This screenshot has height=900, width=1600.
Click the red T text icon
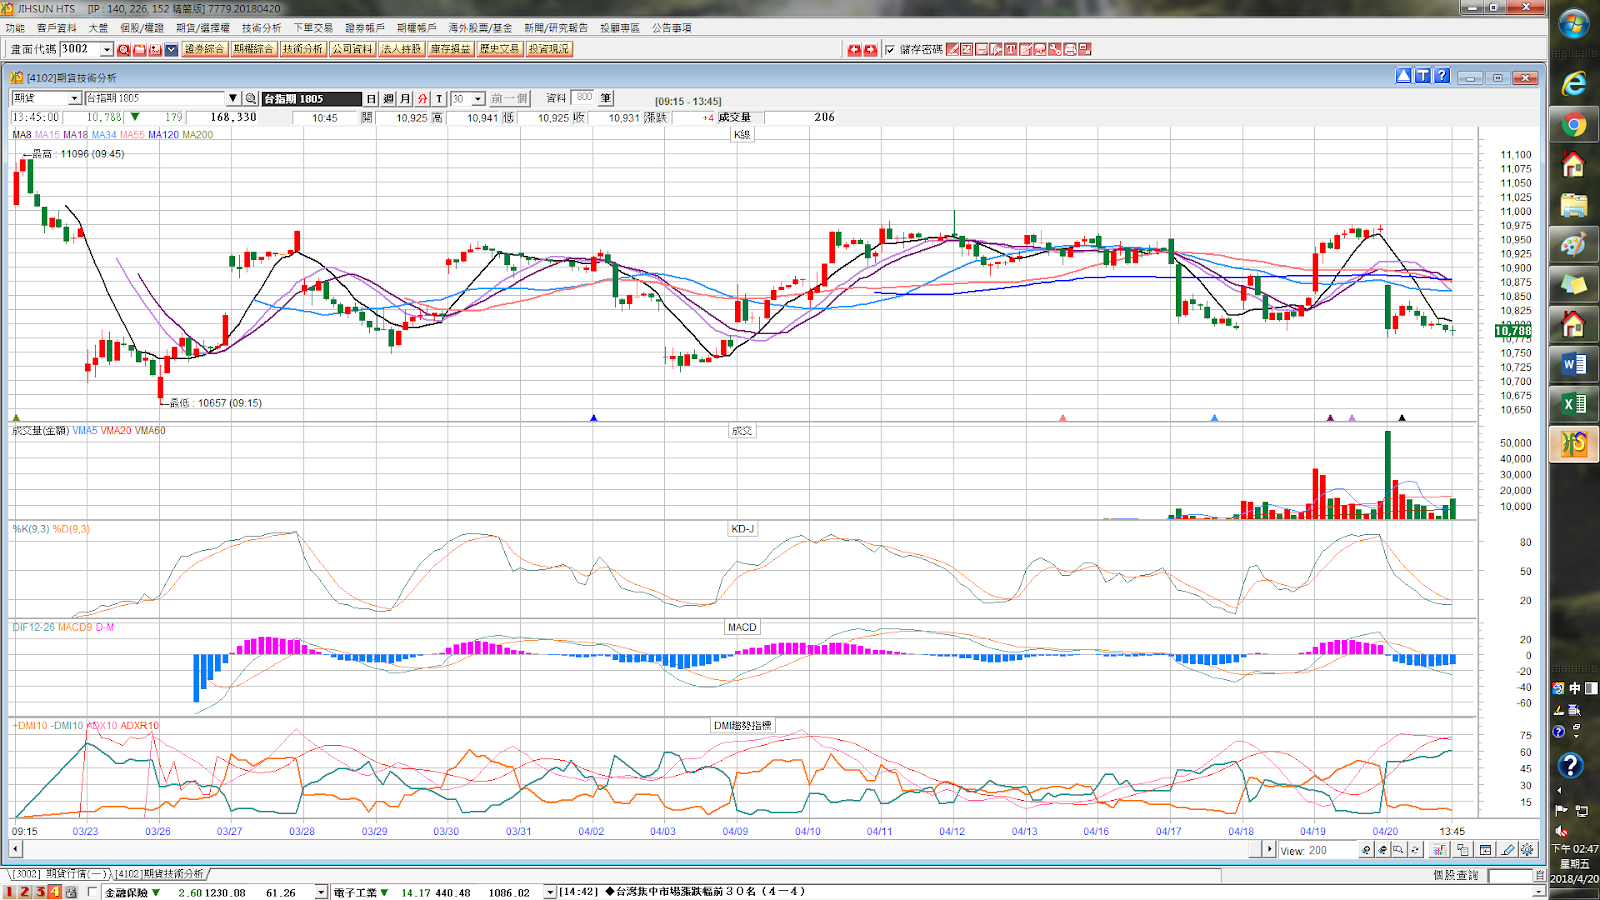pyautogui.click(x=1011, y=49)
